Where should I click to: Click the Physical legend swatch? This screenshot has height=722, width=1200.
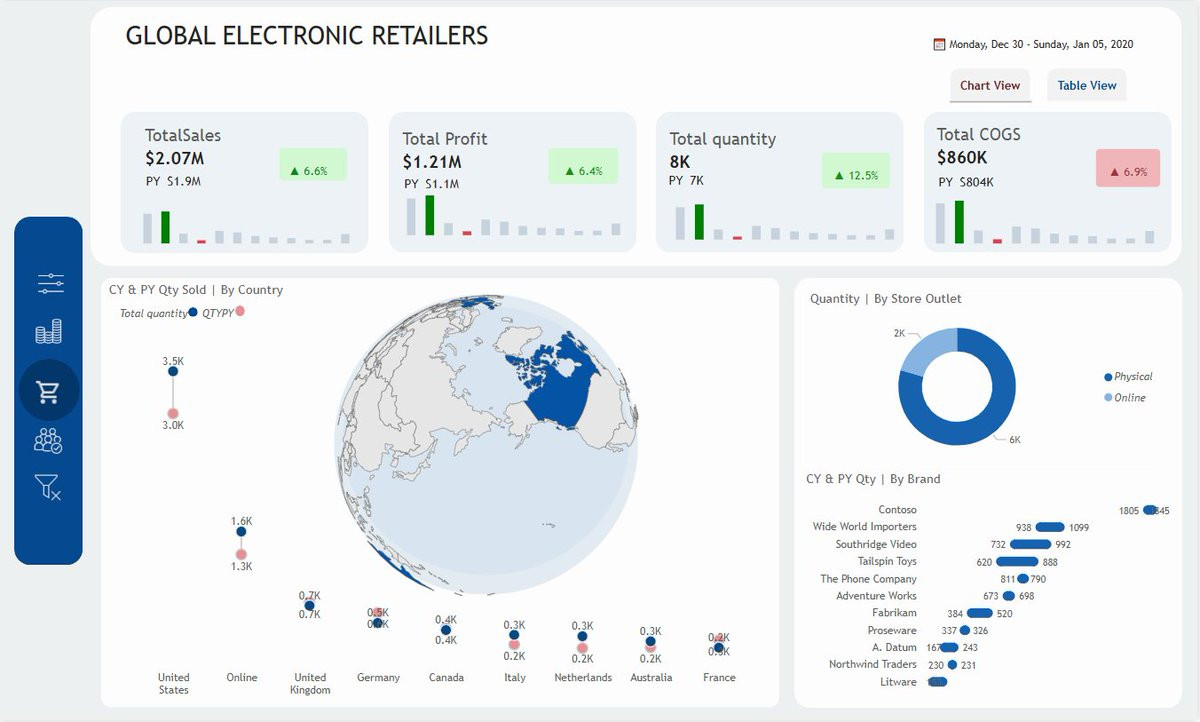tap(1108, 377)
